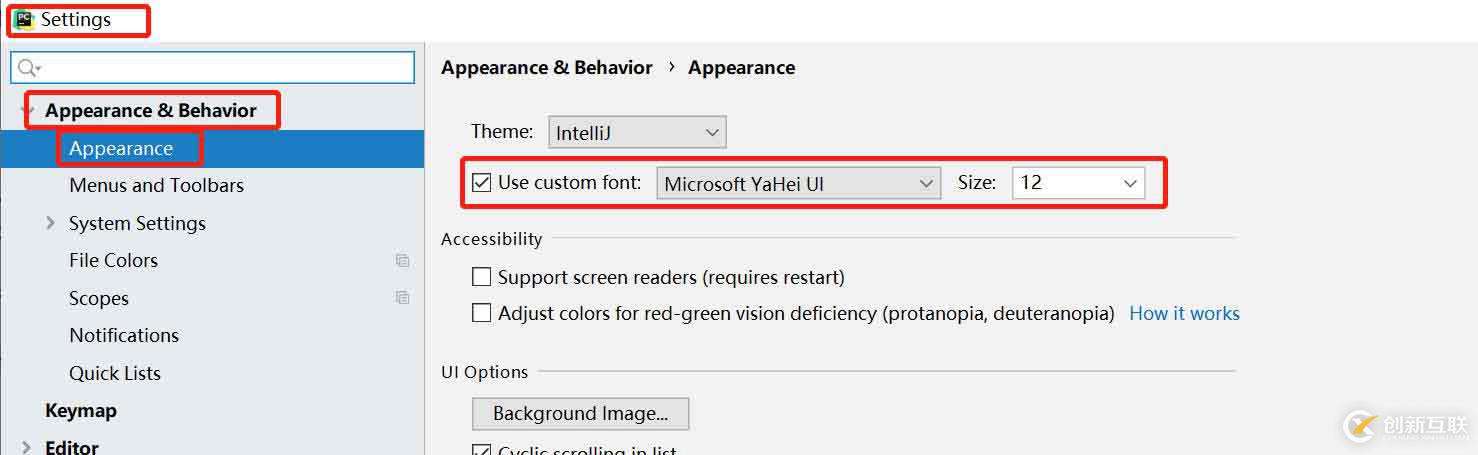1478x455 pixels.
Task: Expand the System Settings tree node
Action: coord(51,223)
